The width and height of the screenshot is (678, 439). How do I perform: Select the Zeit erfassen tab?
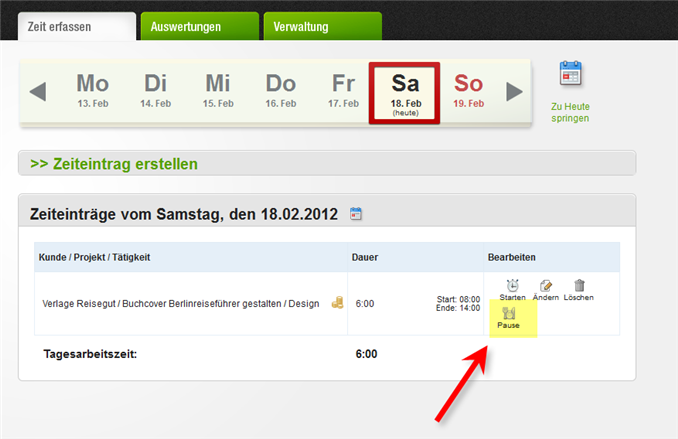click(76, 27)
